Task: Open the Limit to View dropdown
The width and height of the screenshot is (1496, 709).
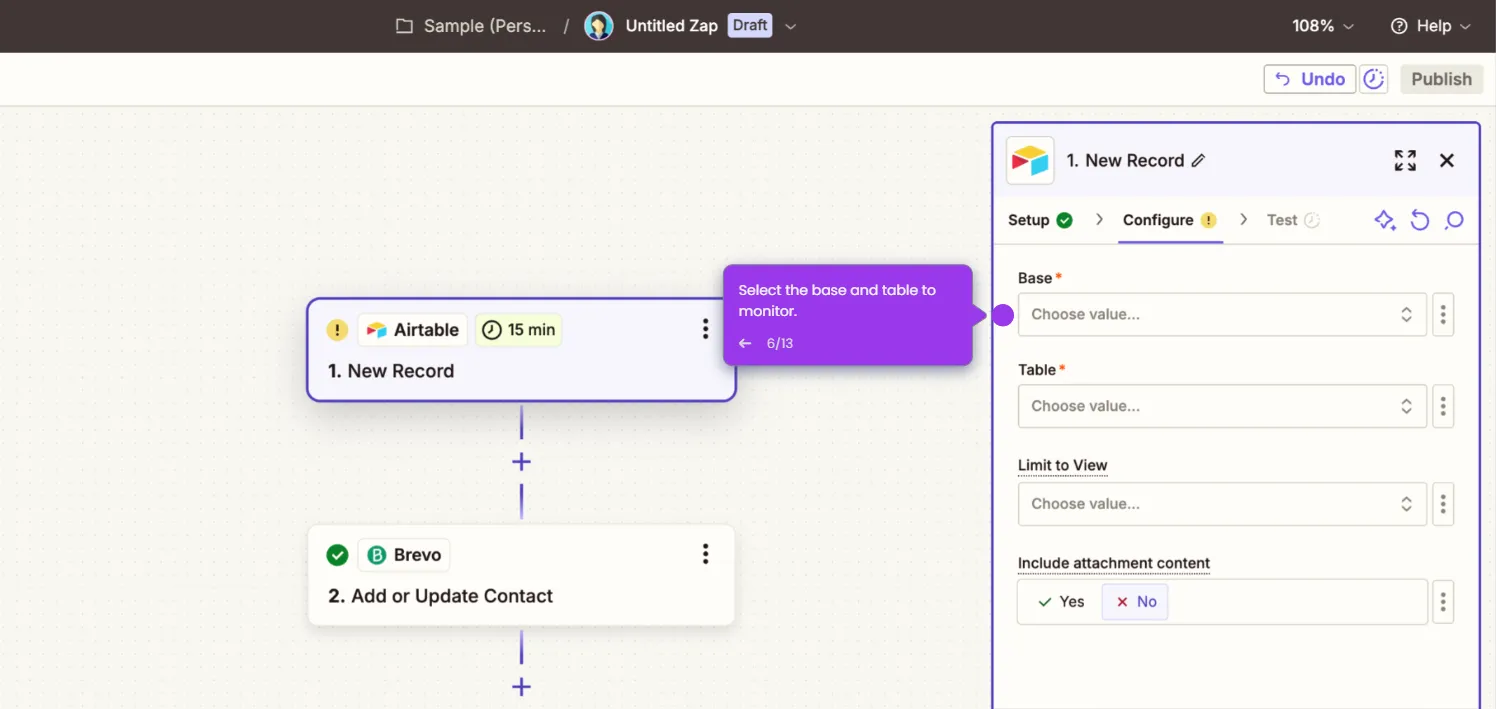Action: pos(1222,504)
